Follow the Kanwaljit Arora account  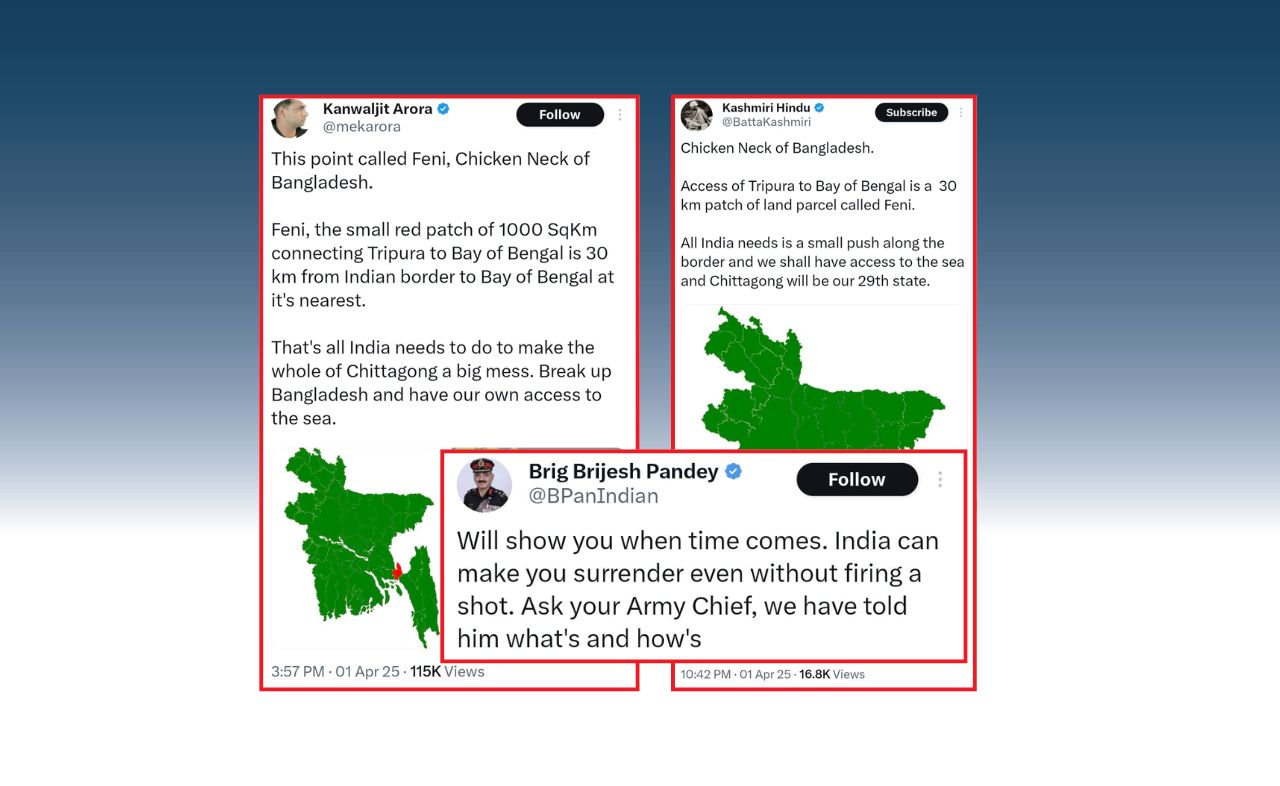(x=560, y=115)
